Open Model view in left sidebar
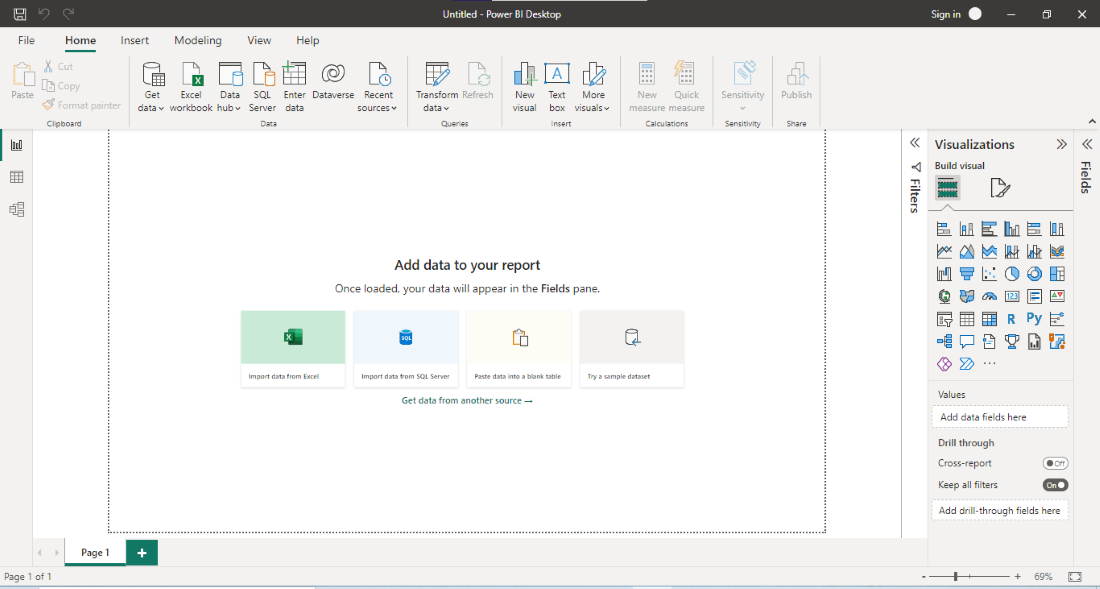Screen dimensions: 1100x589 pyautogui.click(x=16, y=209)
